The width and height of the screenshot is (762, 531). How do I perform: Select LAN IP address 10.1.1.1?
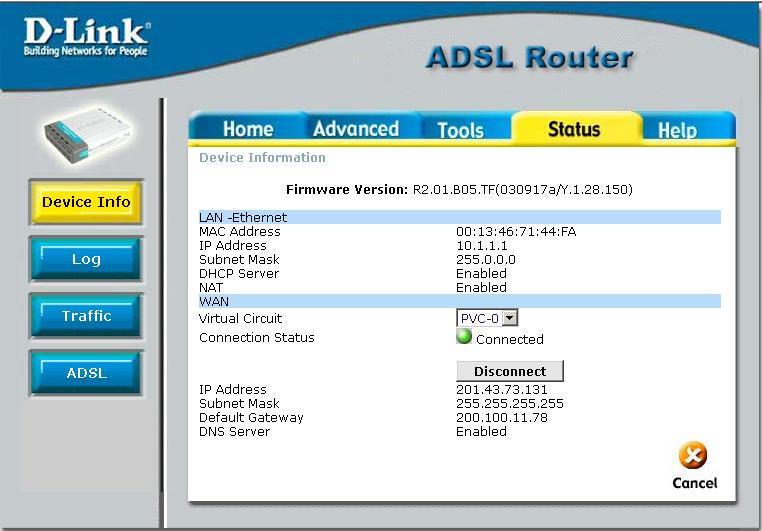coord(482,246)
